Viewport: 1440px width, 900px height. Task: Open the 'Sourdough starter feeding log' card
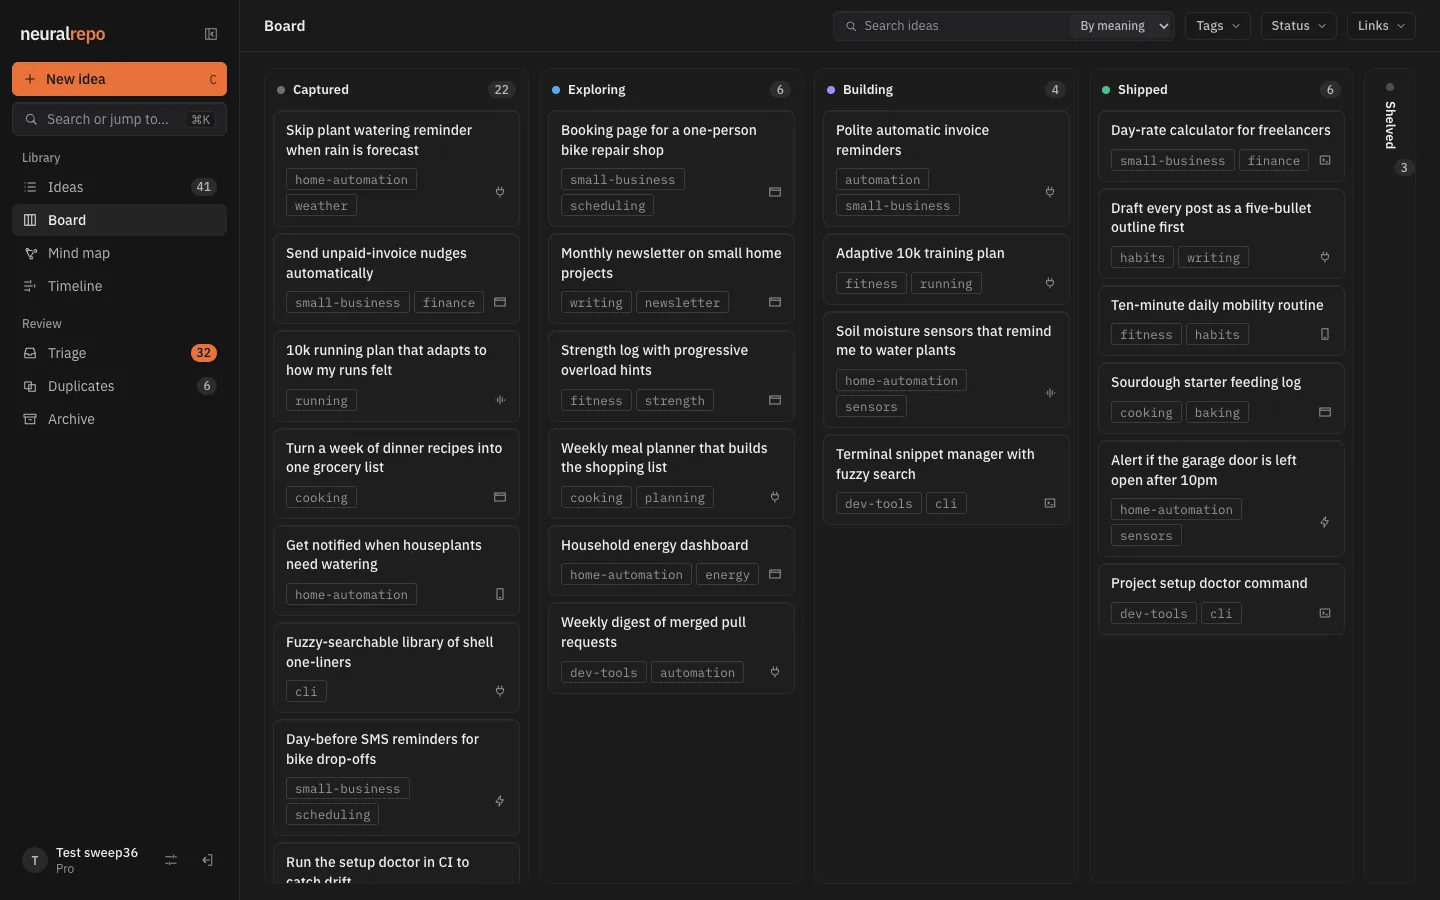(x=1221, y=397)
